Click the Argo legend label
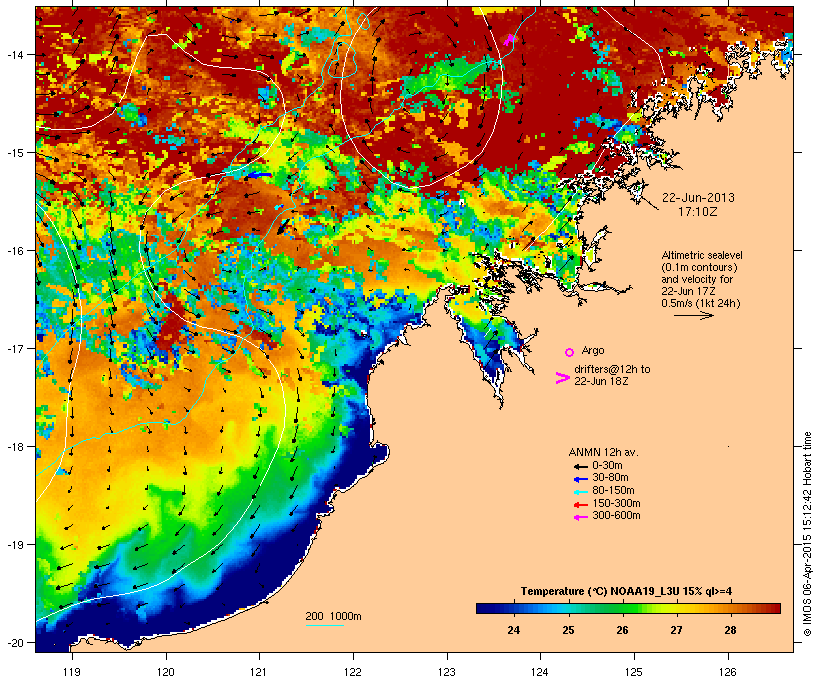Image resolution: width=820 pixels, height=680 pixels. [593, 350]
